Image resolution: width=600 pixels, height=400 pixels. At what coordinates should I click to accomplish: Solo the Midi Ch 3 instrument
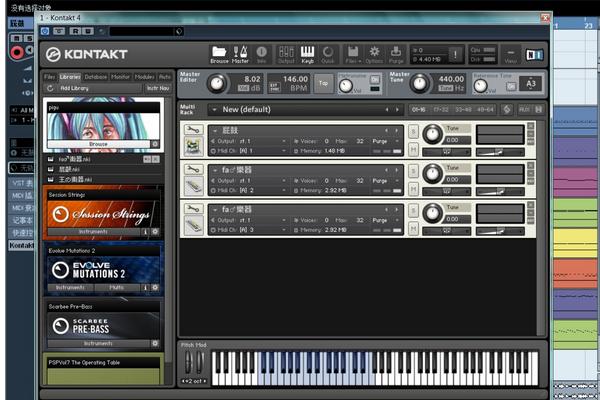coord(413,210)
